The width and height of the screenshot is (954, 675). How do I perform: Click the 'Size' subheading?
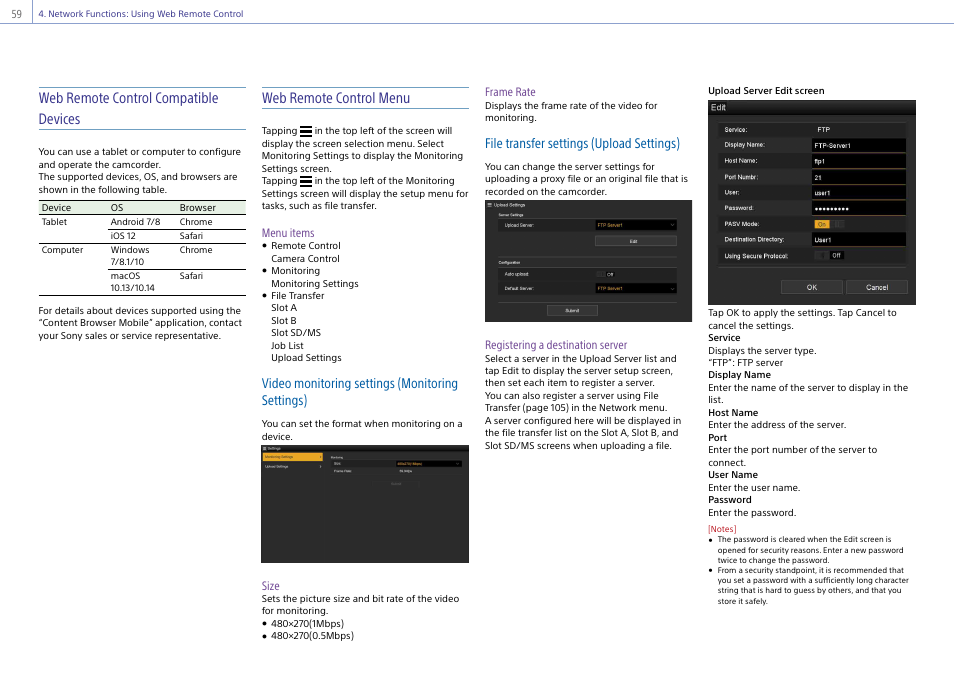(270, 586)
